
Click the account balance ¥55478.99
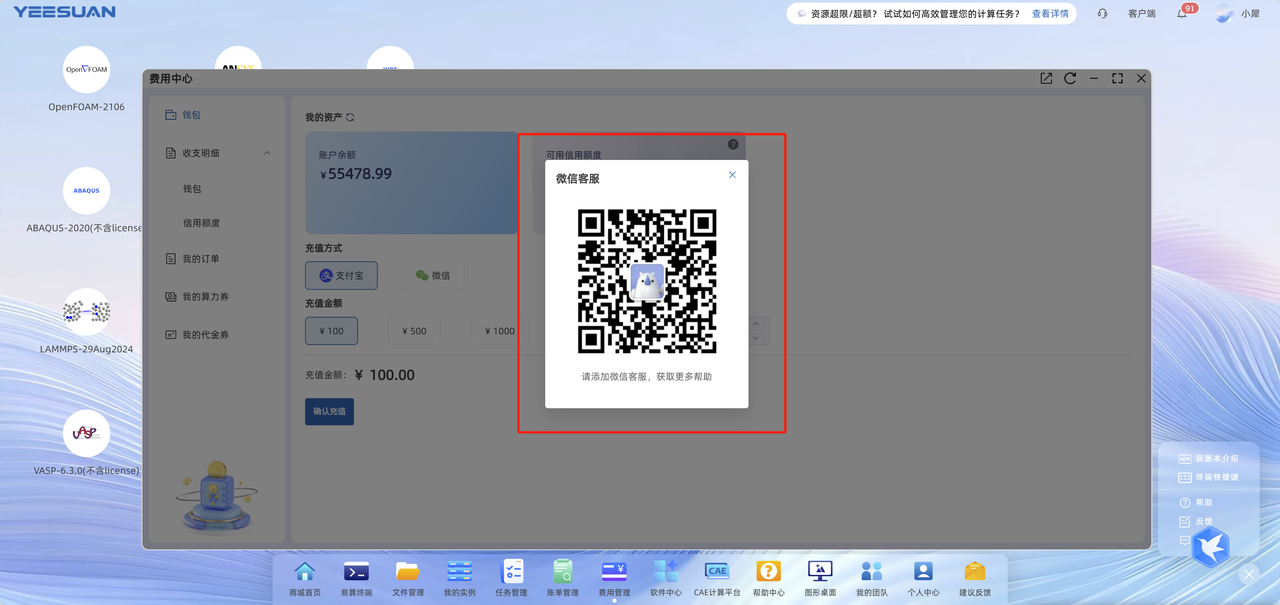pyautogui.click(x=355, y=174)
